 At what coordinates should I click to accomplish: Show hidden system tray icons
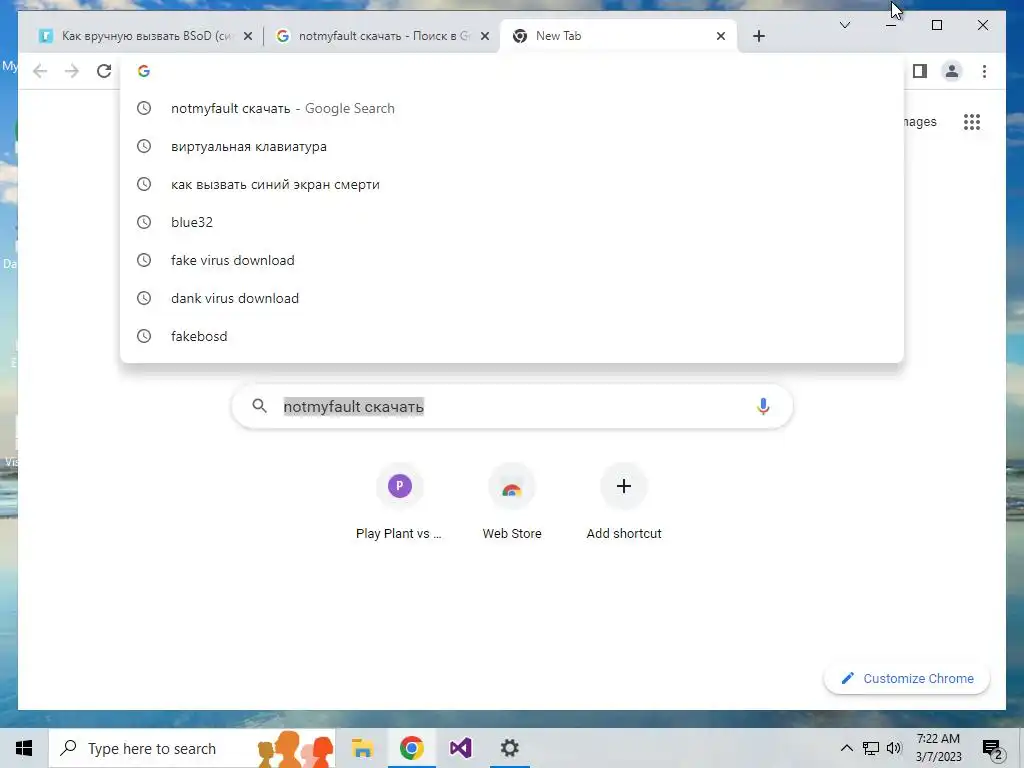tap(846, 748)
